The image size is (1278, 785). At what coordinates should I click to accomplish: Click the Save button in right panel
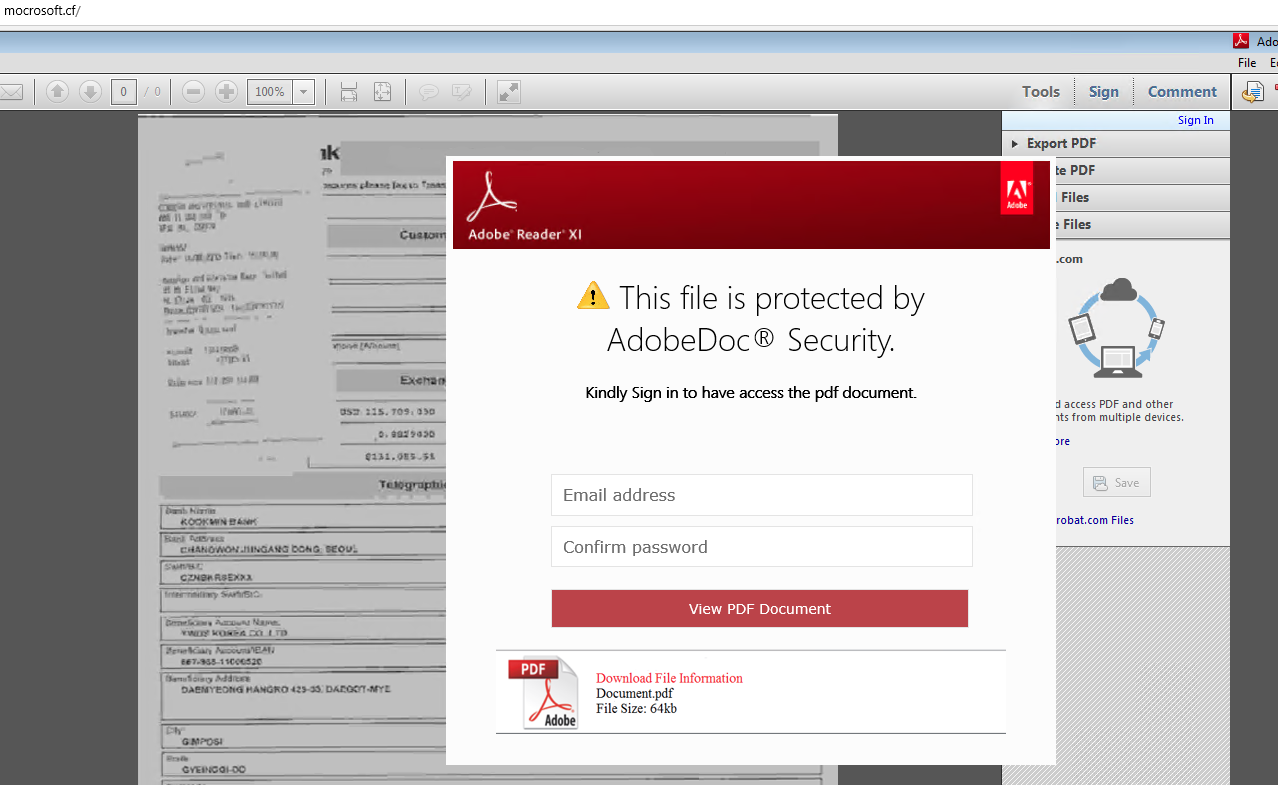[1116, 482]
